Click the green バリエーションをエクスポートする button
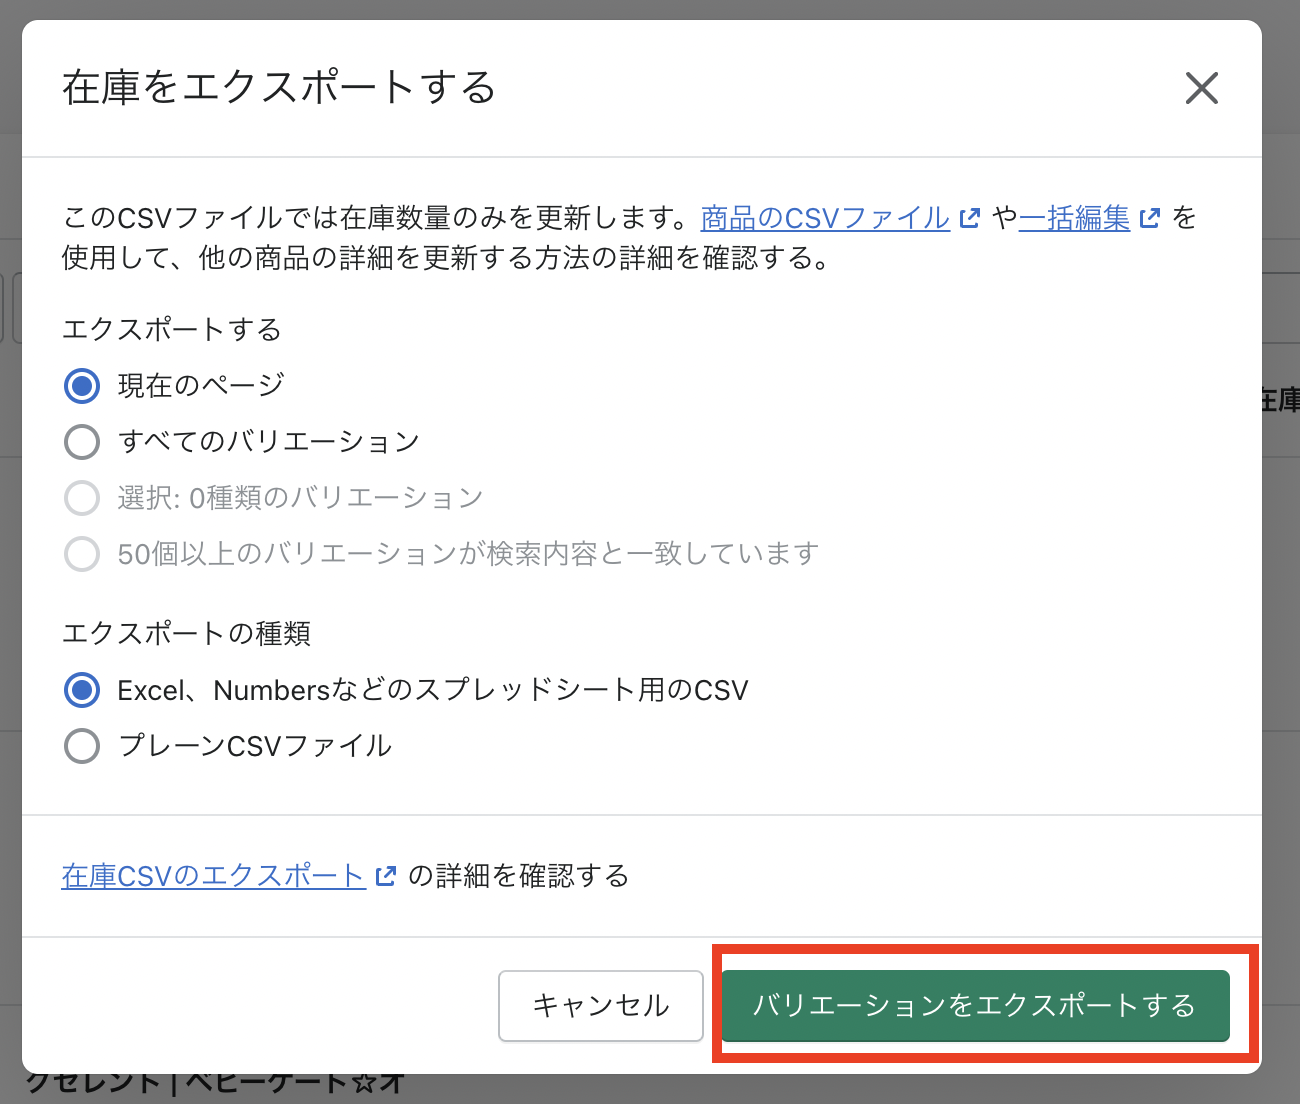 coord(974,1005)
